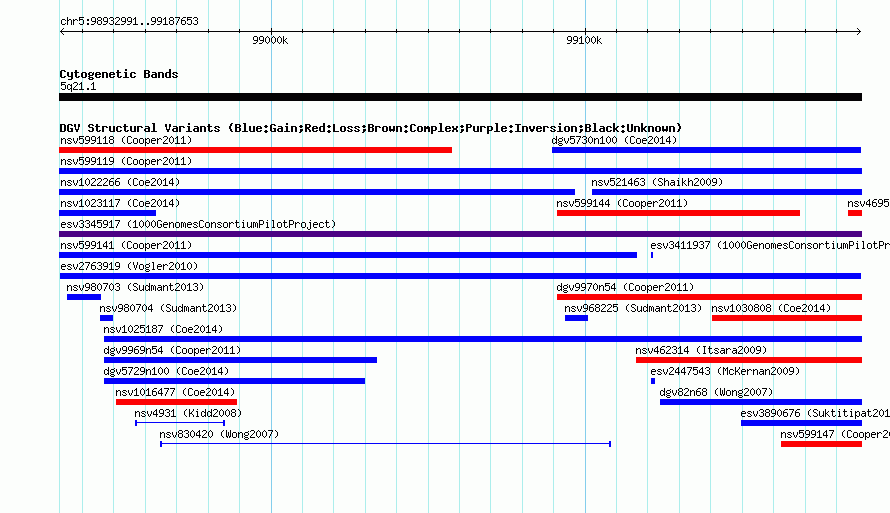Screen dimensions: 890x513
Task: Click the nsv599119 (Cooper2011) label
Action: coord(126,161)
